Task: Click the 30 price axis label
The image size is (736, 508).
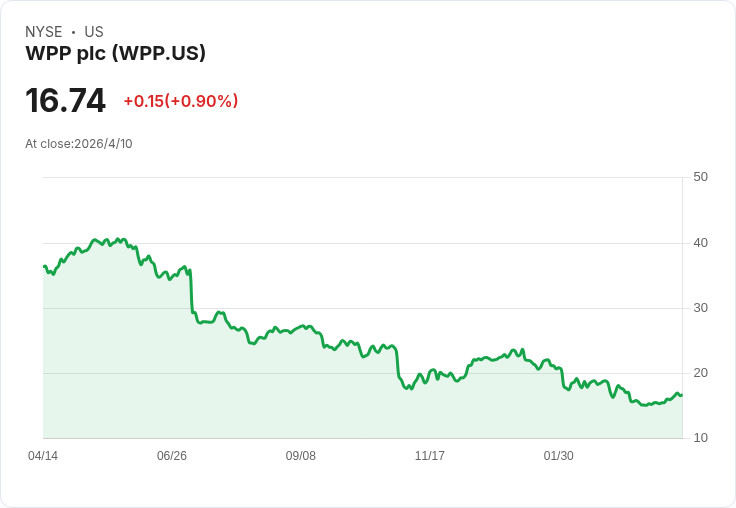Action: click(700, 308)
